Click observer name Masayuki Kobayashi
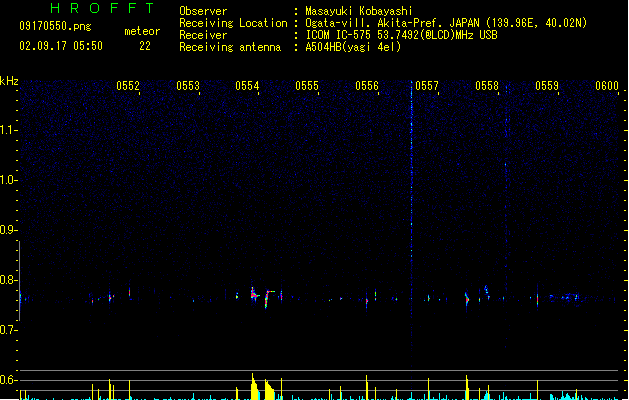The width and height of the screenshot is (629, 400). pyautogui.click(x=359, y=11)
